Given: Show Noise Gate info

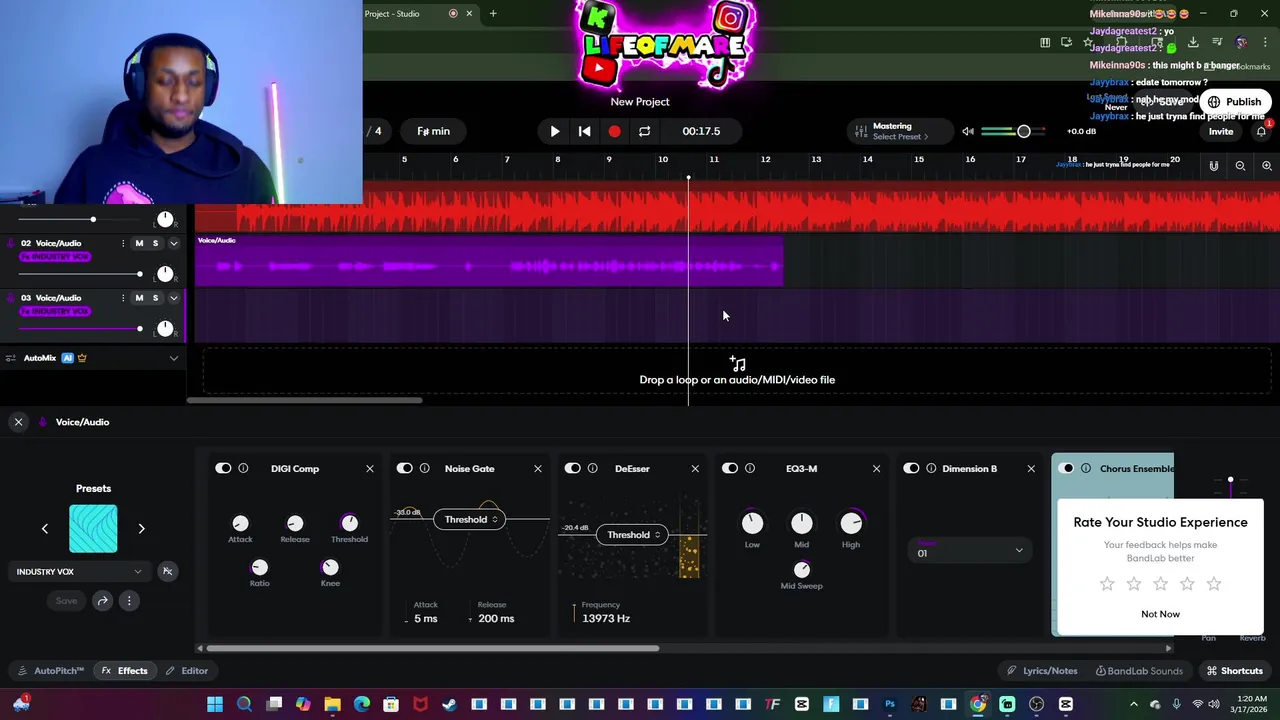Looking at the screenshot, I should [x=424, y=468].
